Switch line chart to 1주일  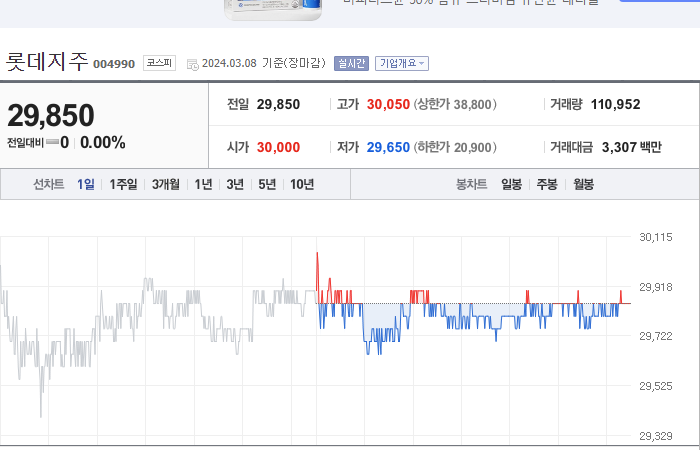(x=123, y=184)
